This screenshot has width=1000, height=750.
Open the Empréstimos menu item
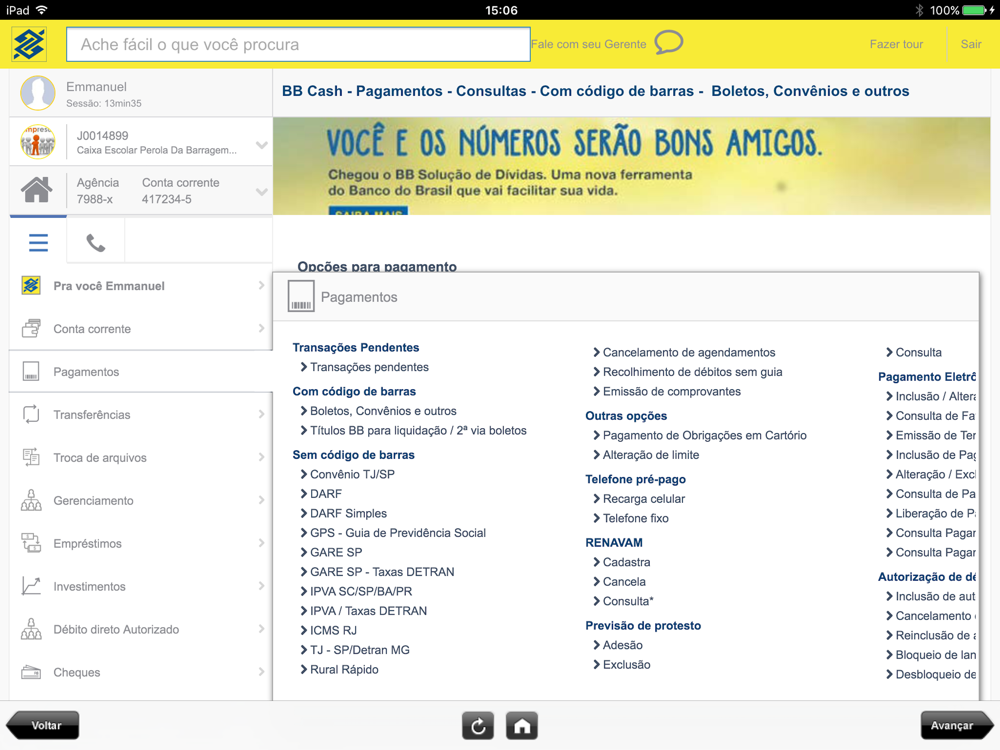point(141,543)
